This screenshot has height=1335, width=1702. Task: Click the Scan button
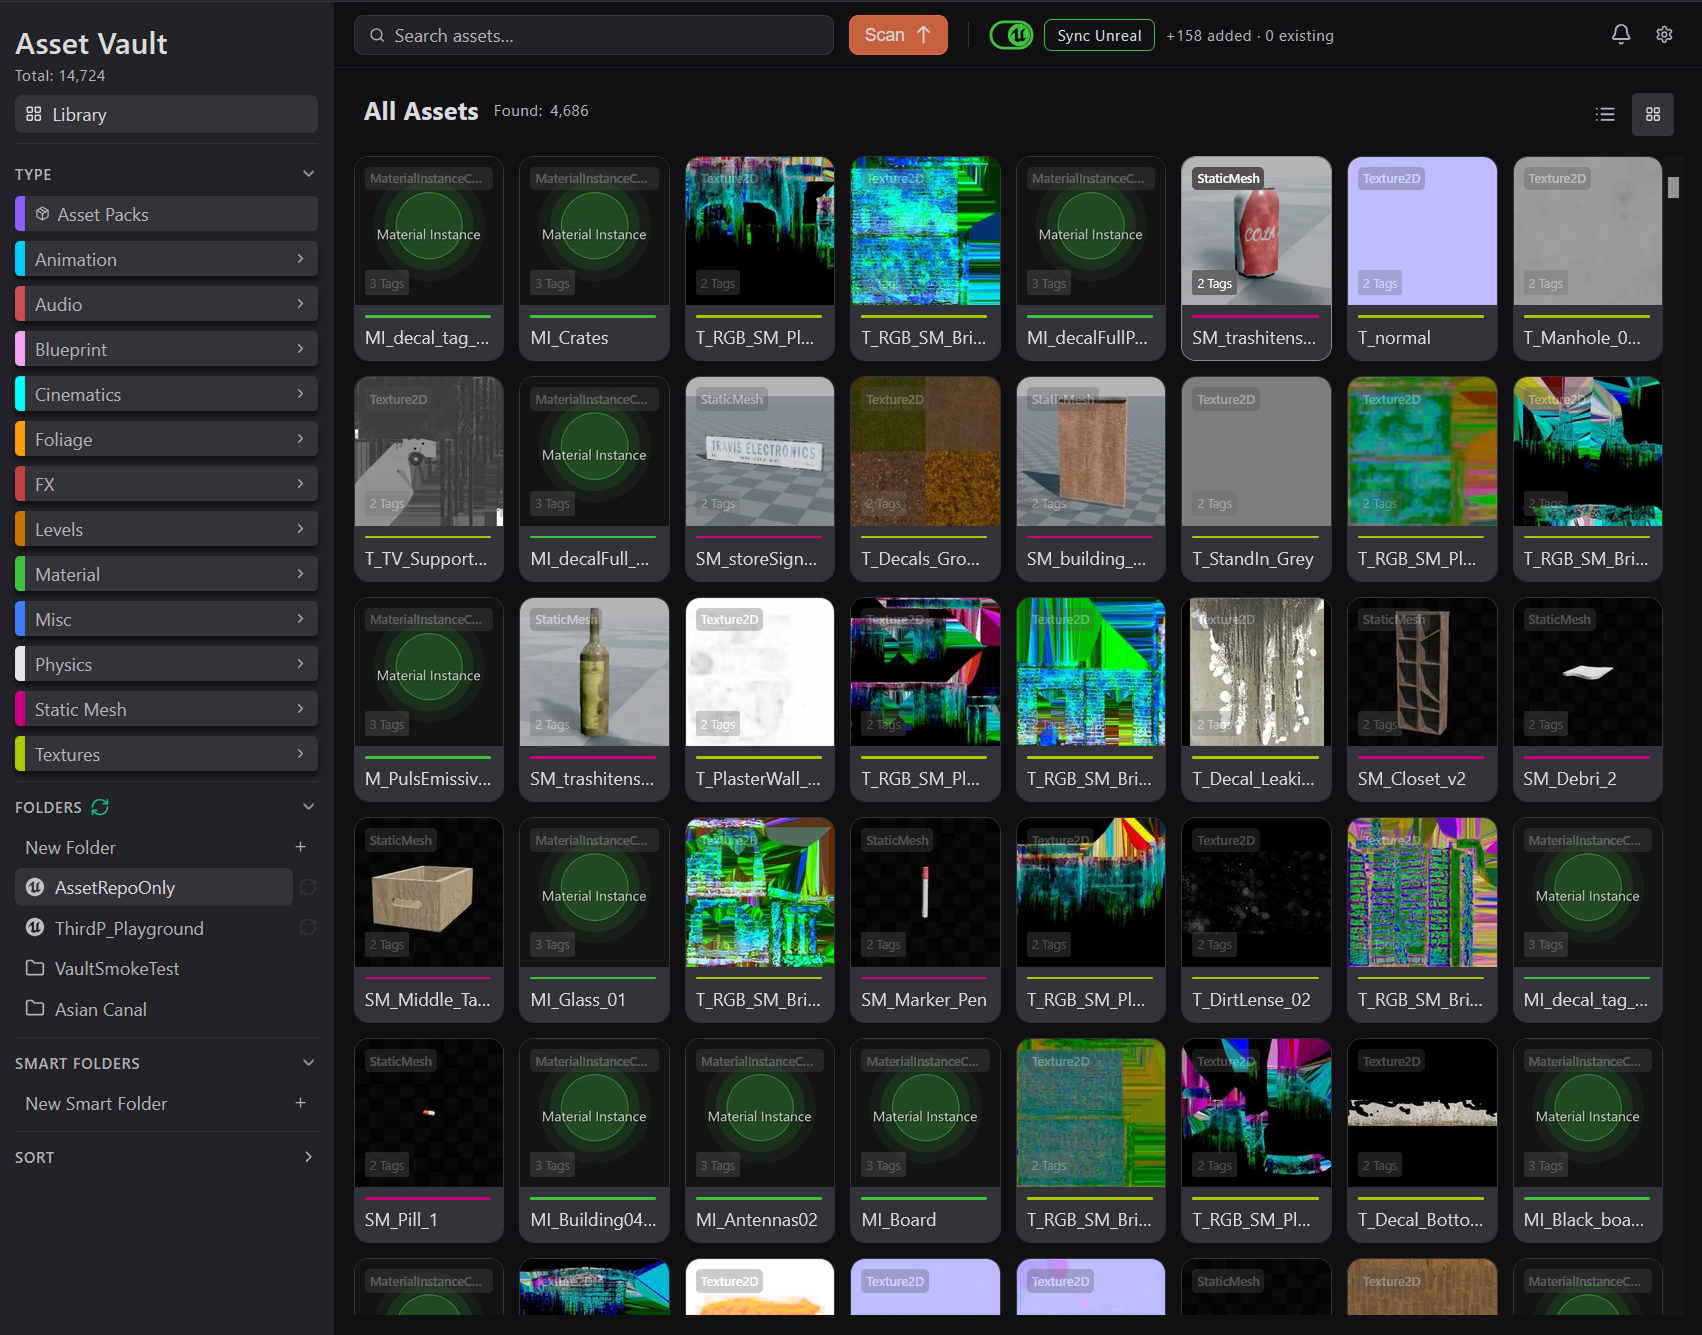click(898, 35)
